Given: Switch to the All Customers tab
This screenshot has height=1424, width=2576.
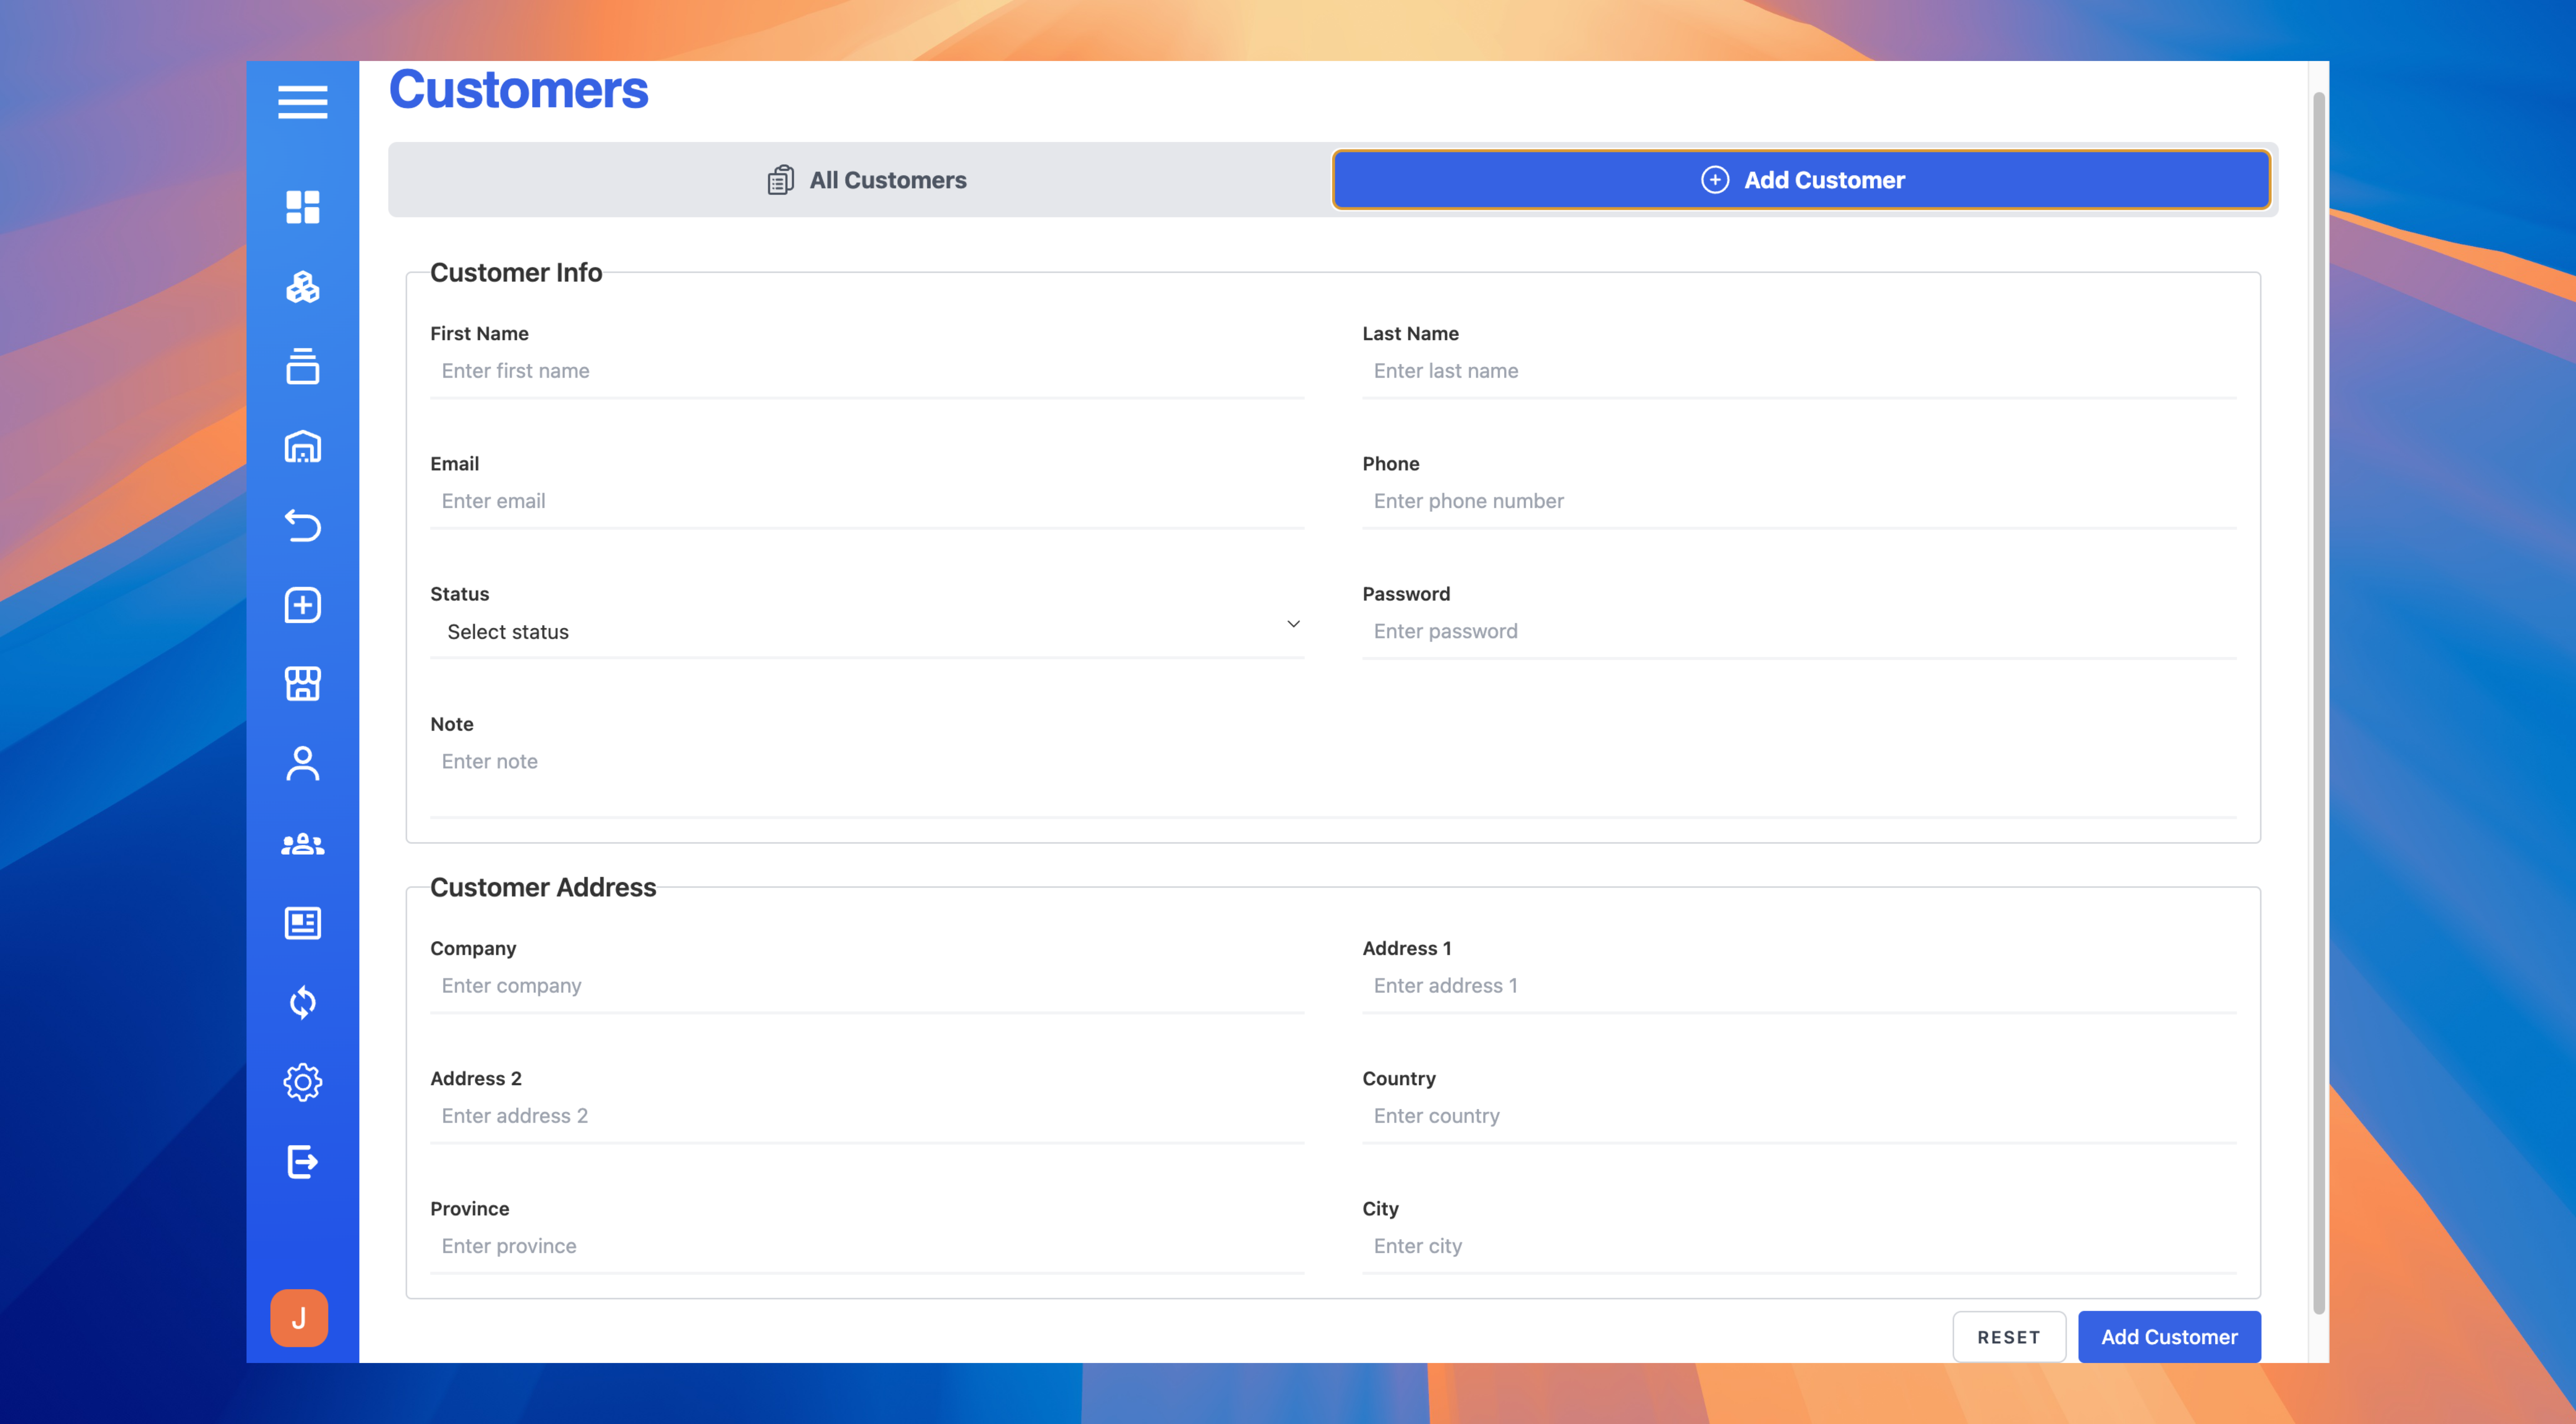Looking at the screenshot, I should [866, 180].
